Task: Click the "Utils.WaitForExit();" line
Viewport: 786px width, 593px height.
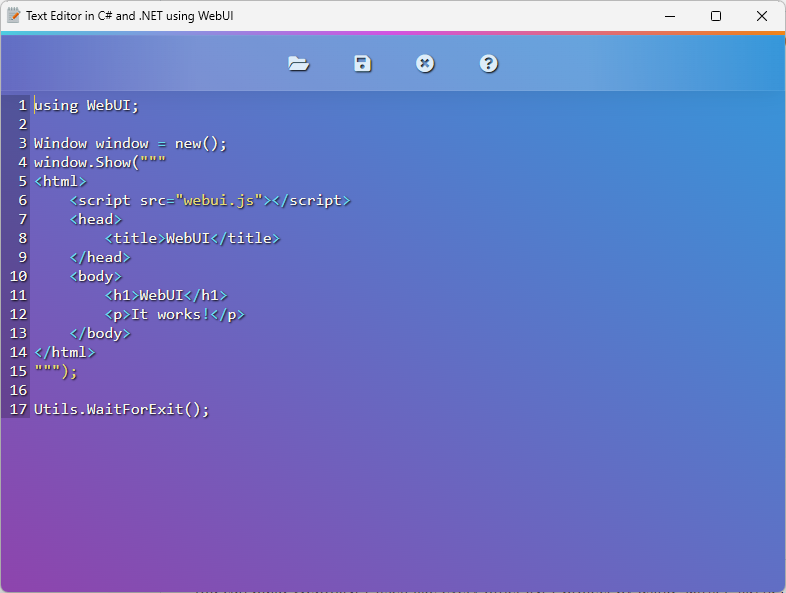Action: [x=121, y=410]
